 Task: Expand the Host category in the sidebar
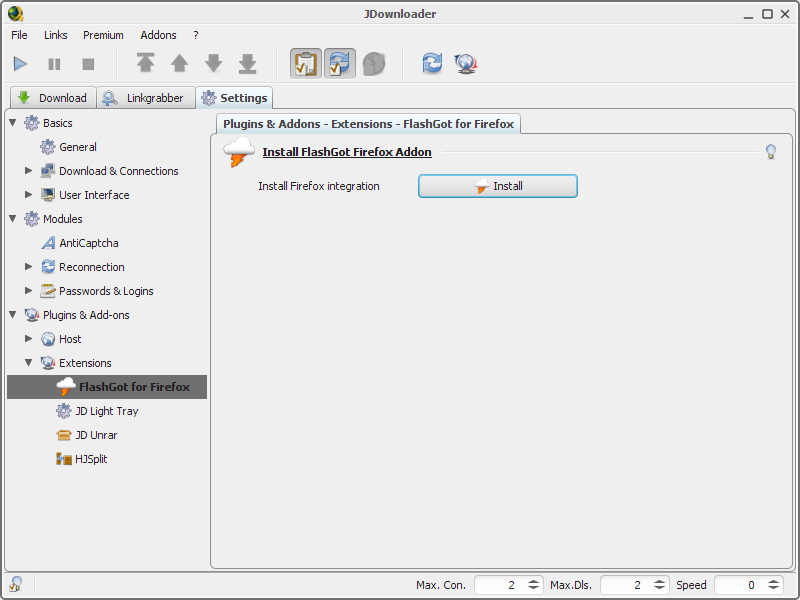[29, 339]
